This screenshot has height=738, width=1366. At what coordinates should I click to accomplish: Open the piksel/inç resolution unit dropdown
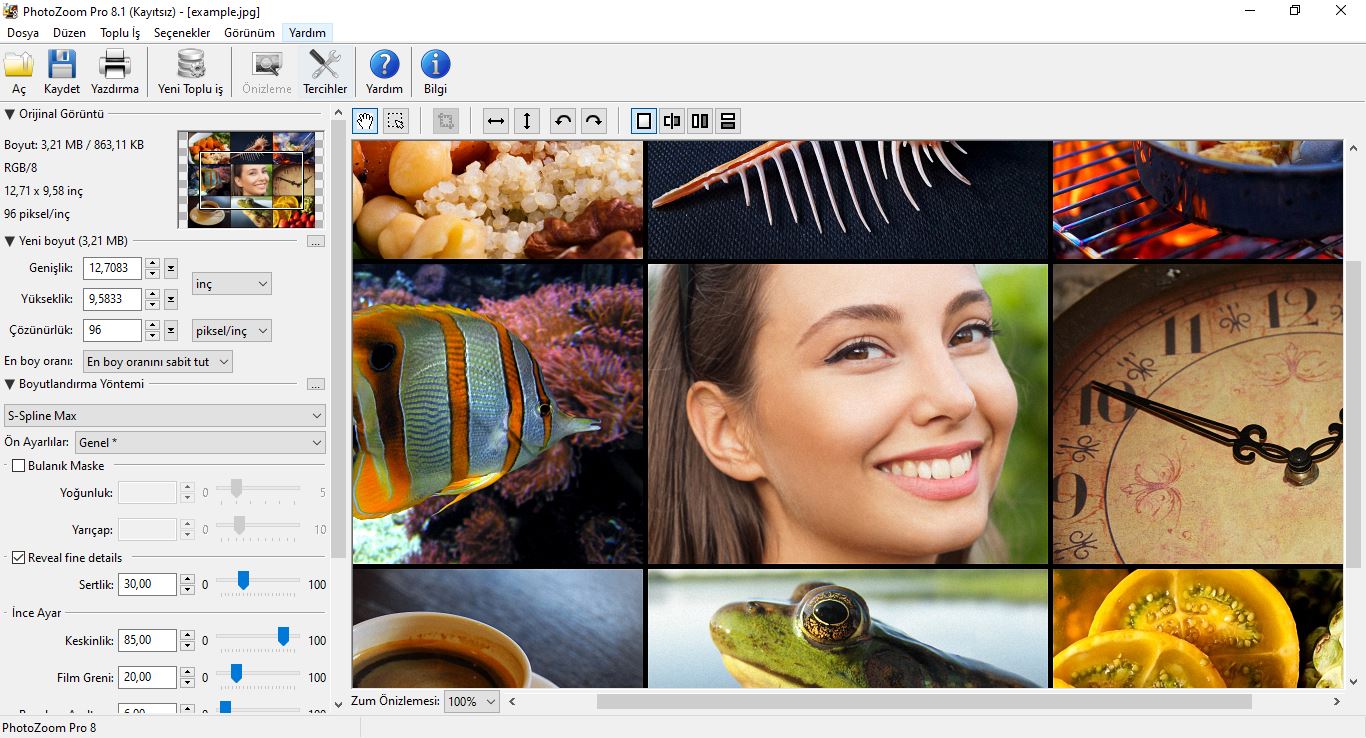(x=231, y=330)
